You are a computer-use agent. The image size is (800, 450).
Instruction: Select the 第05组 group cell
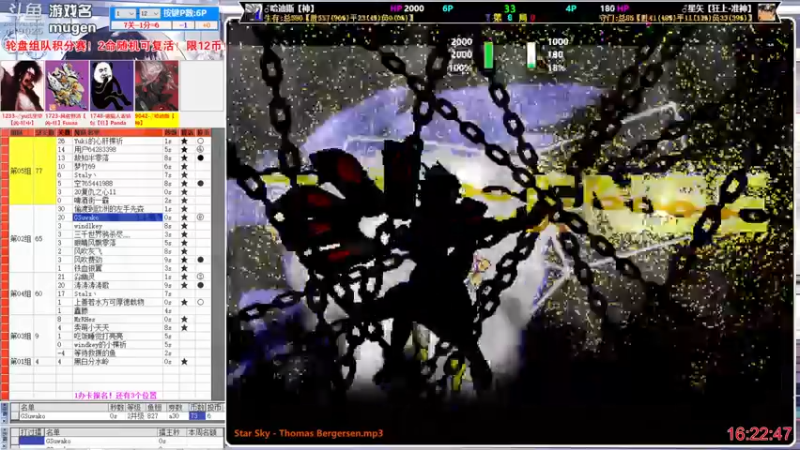pos(21,171)
